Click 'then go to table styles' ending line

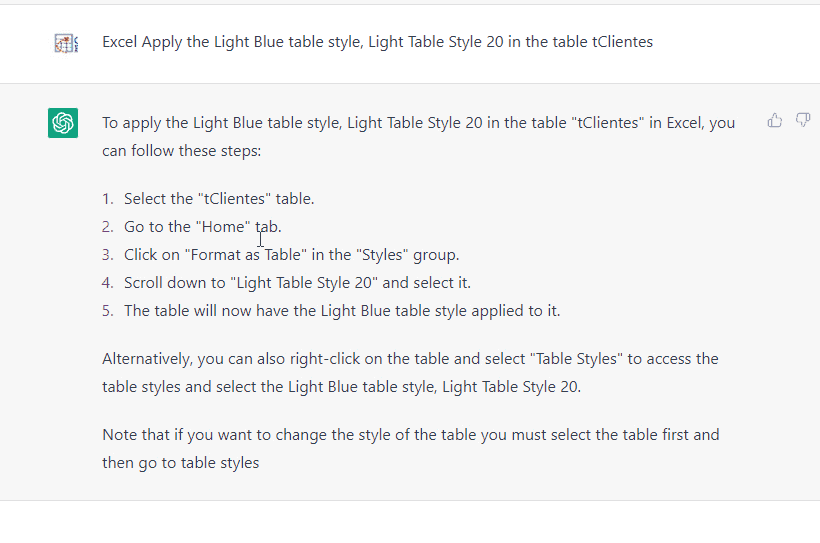(180, 463)
